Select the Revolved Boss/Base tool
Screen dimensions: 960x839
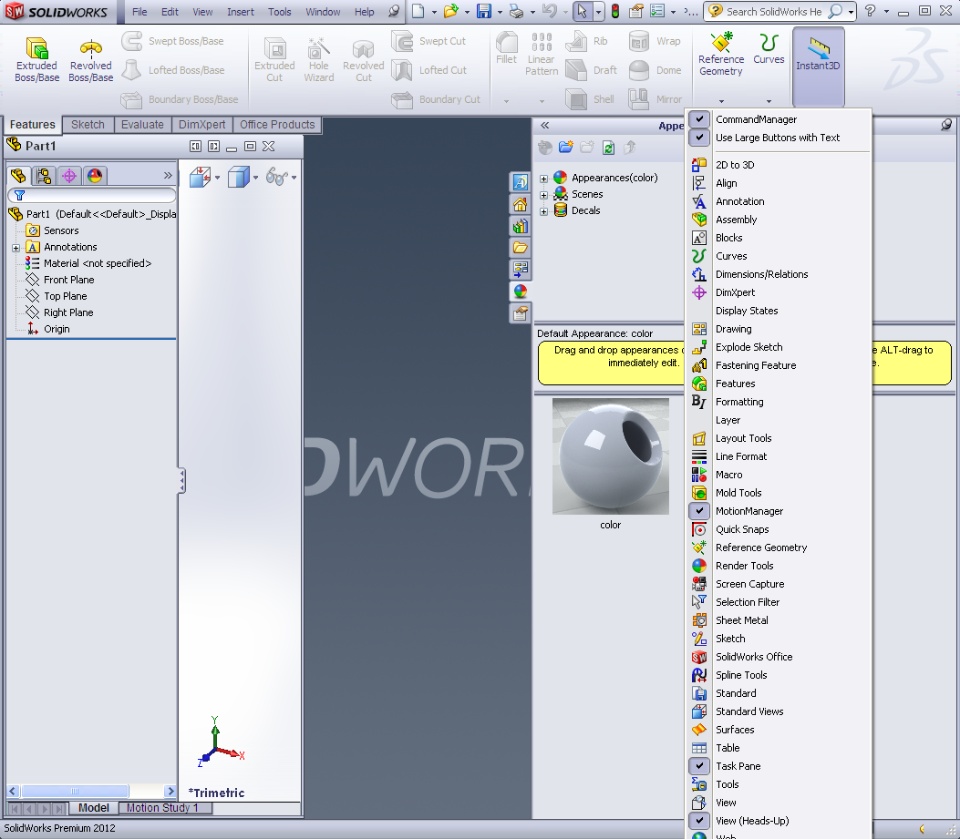(91, 59)
